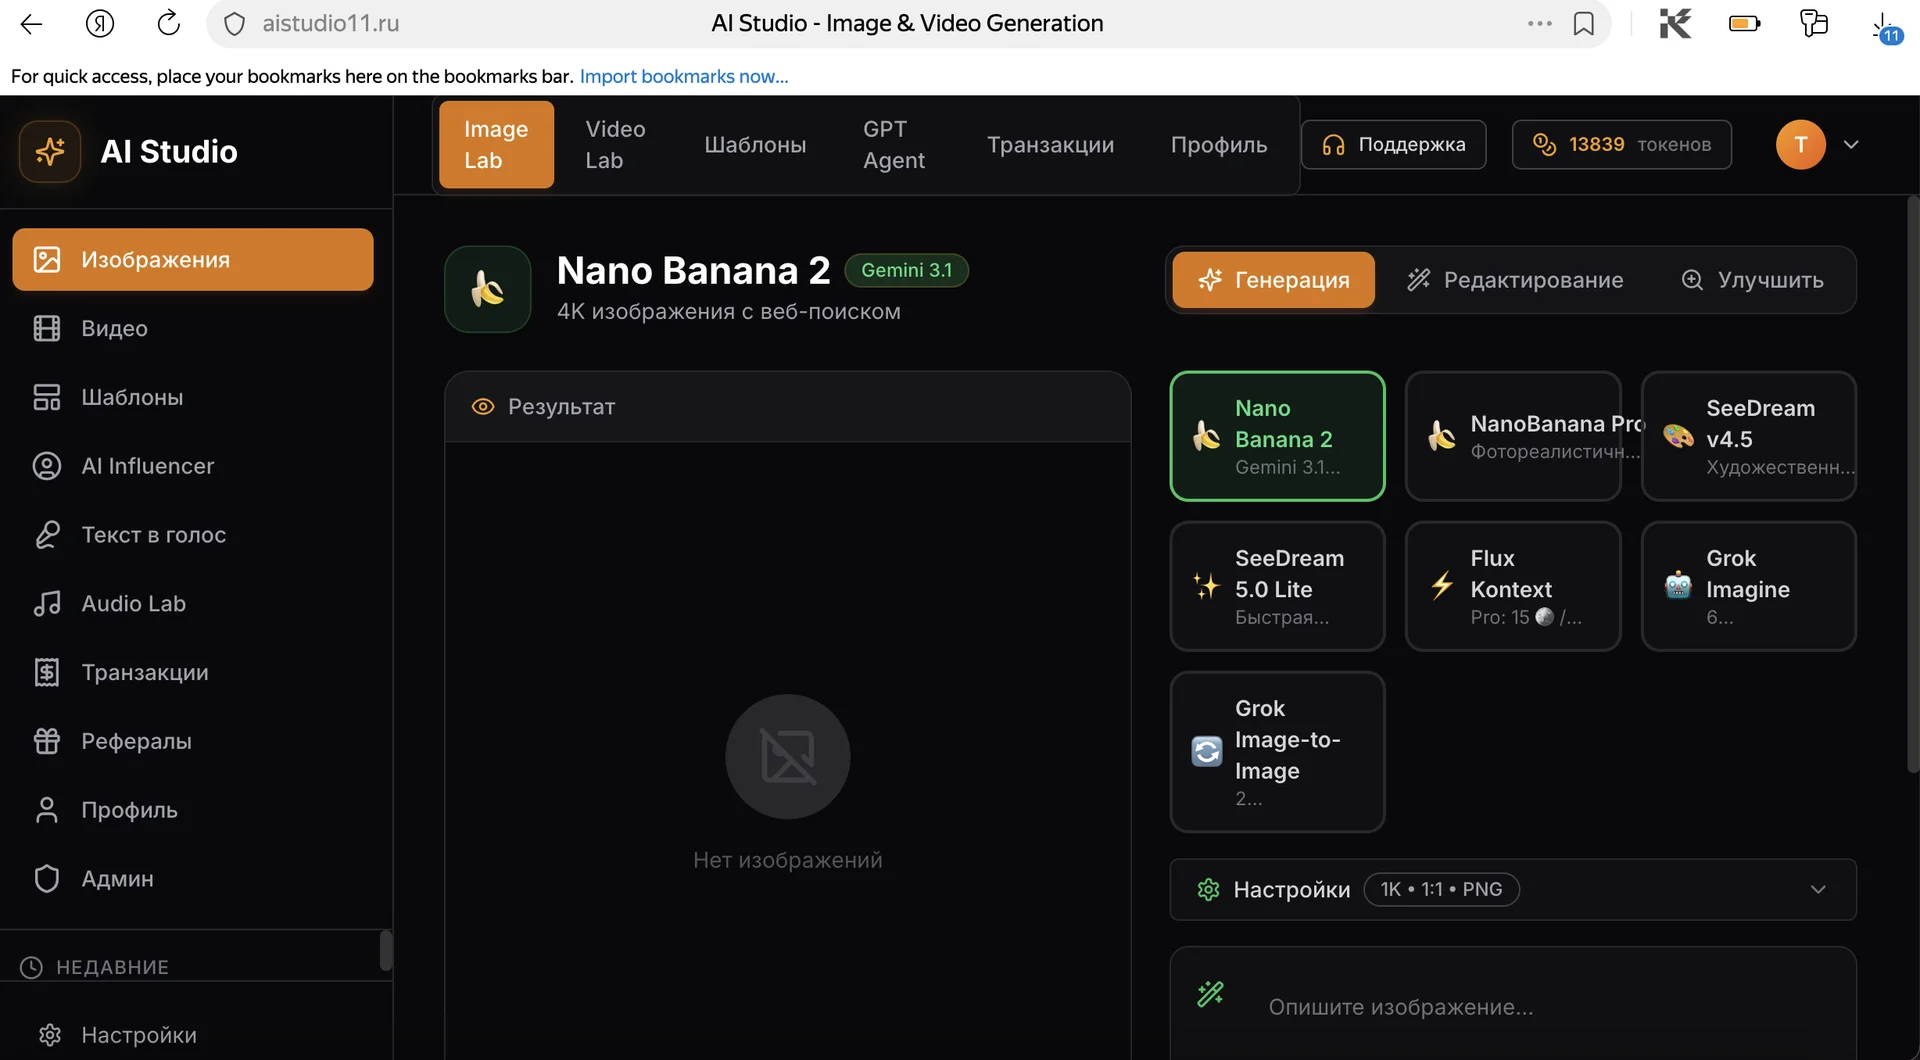Viewport: 1920px width, 1060px height.
Task: Expand the Настройки panel chevron
Action: [1818, 890]
